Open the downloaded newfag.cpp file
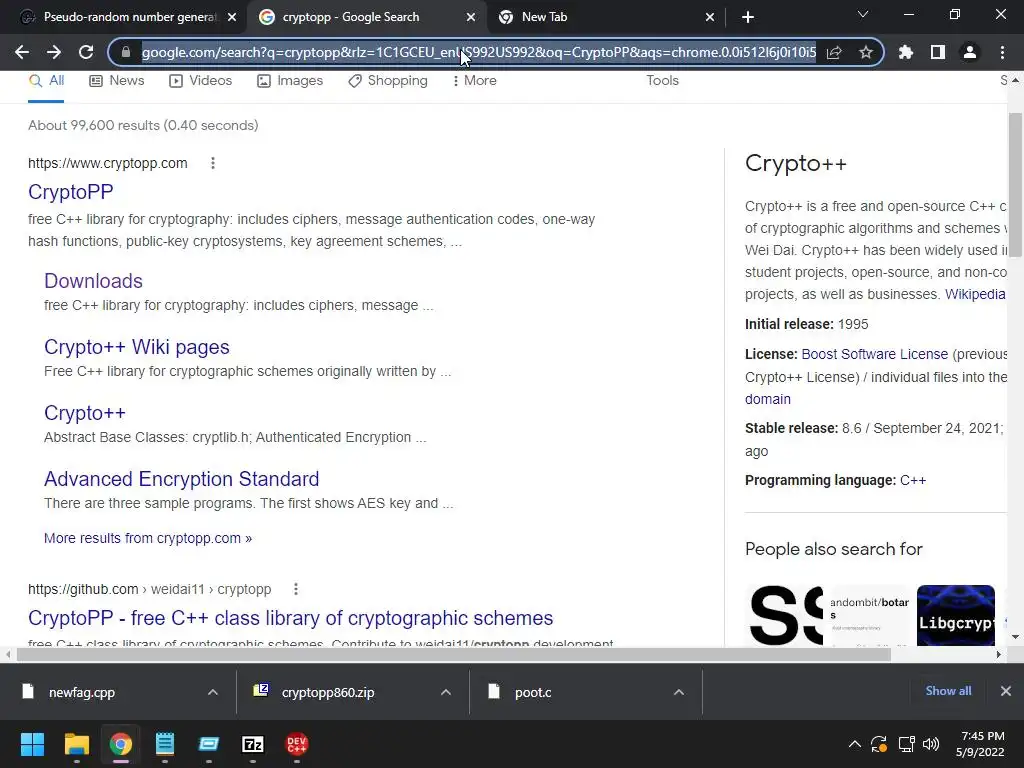 click(x=82, y=692)
